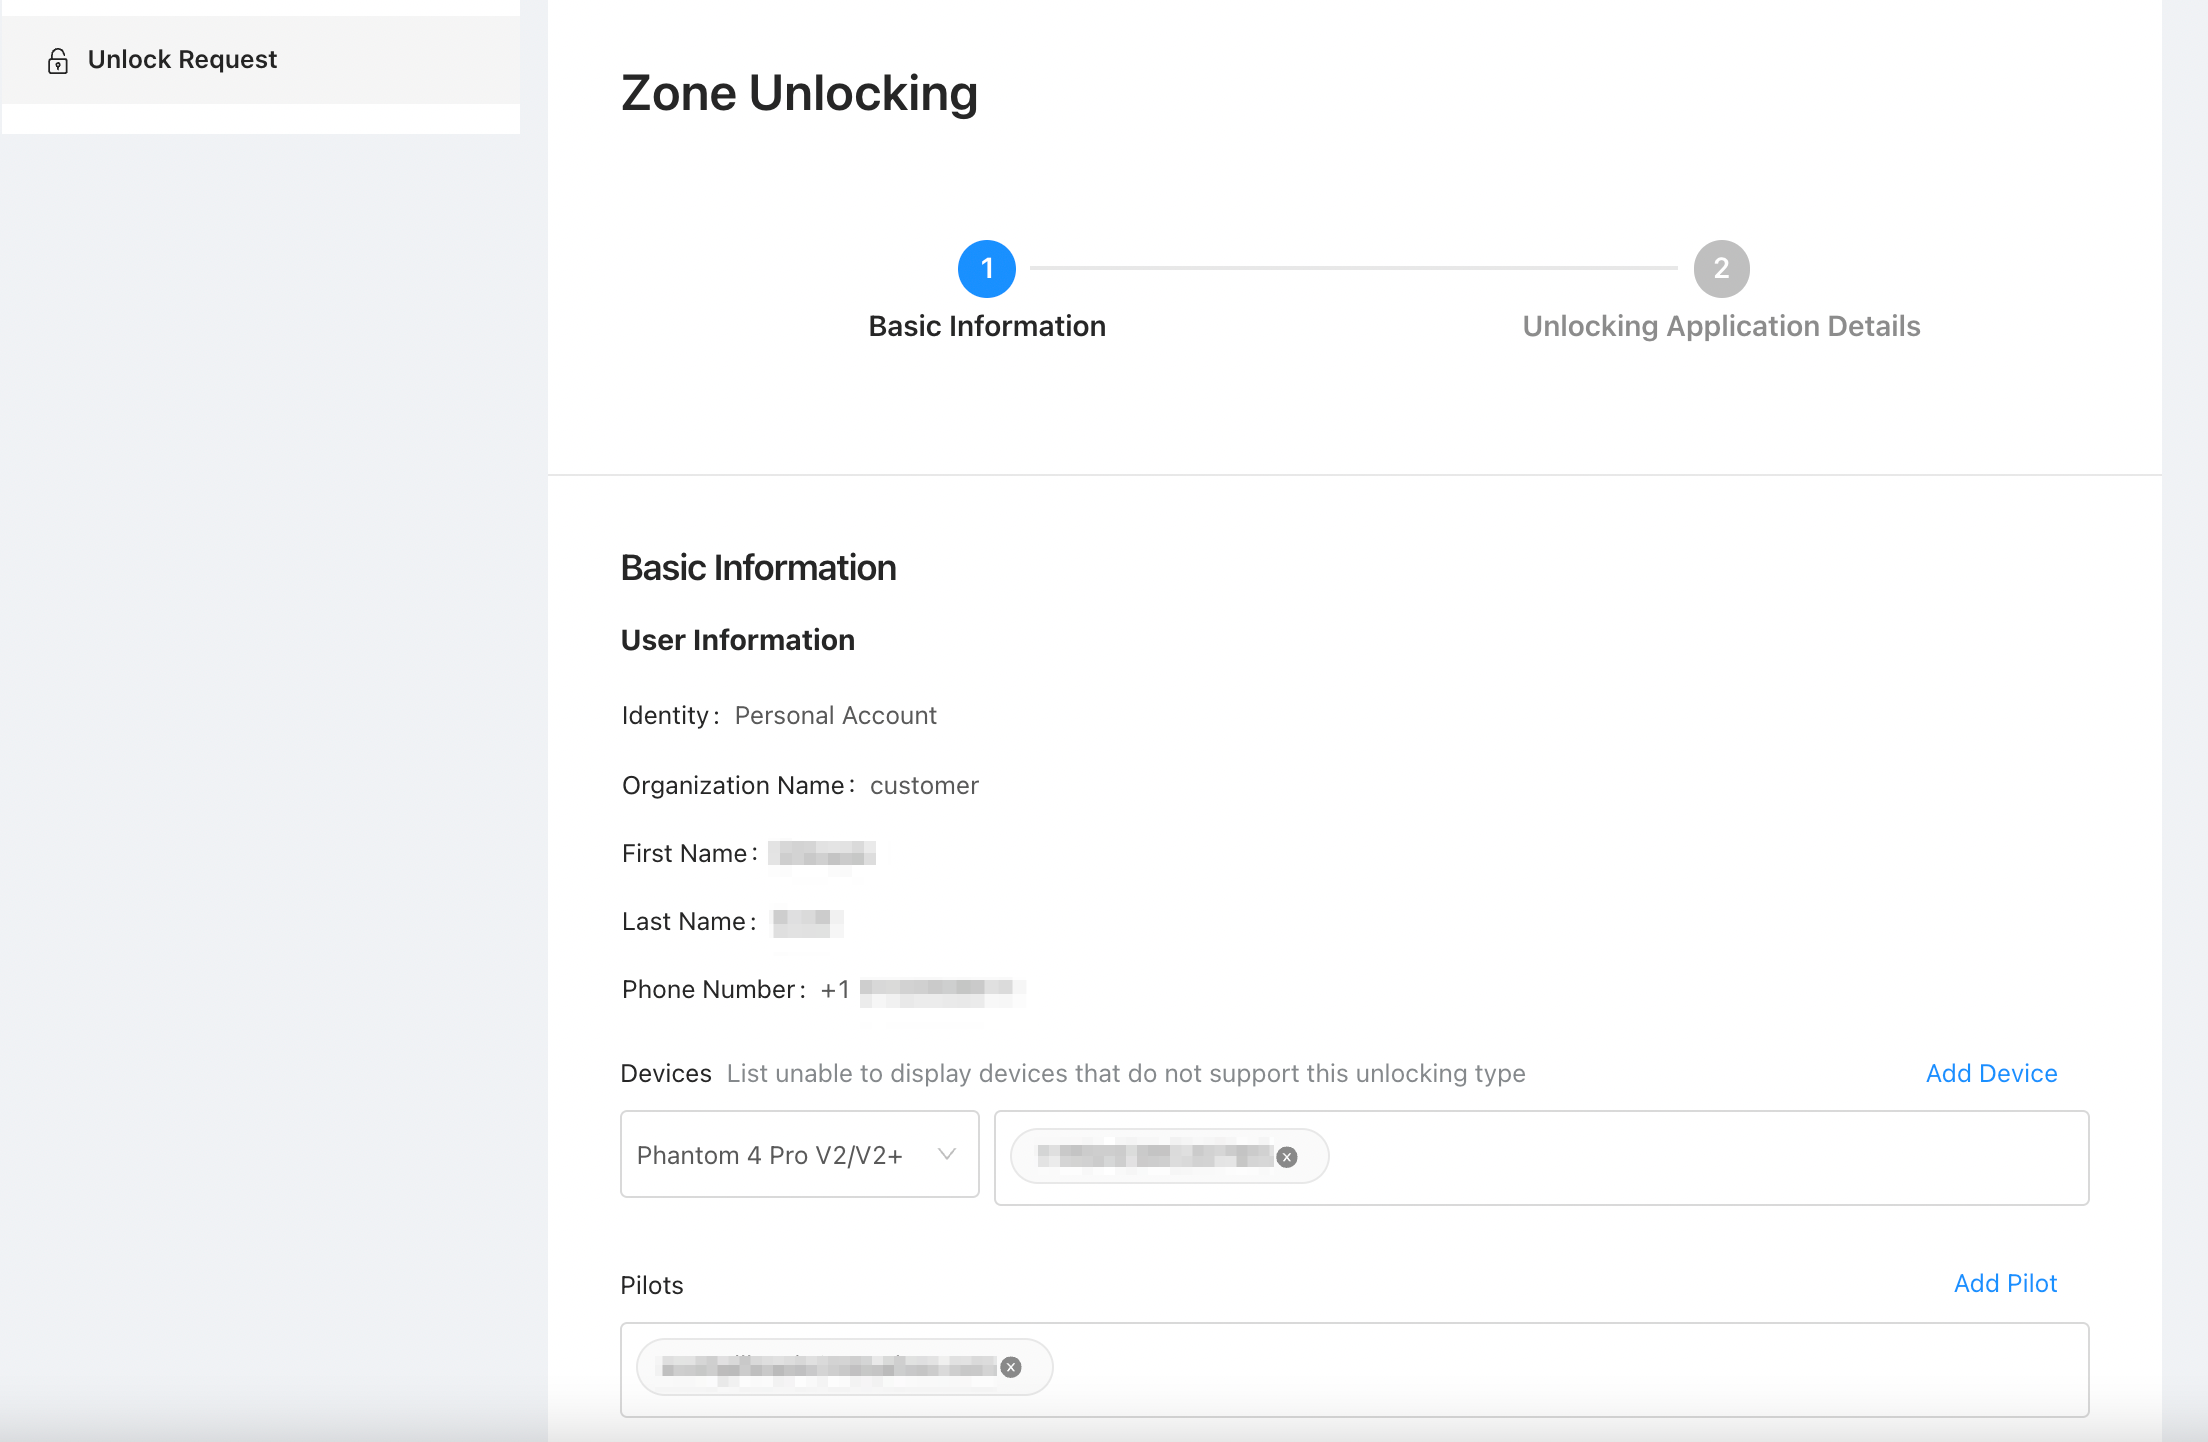Click the Unlock Request sidebar menu item
The width and height of the screenshot is (2208, 1442).
(x=182, y=60)
